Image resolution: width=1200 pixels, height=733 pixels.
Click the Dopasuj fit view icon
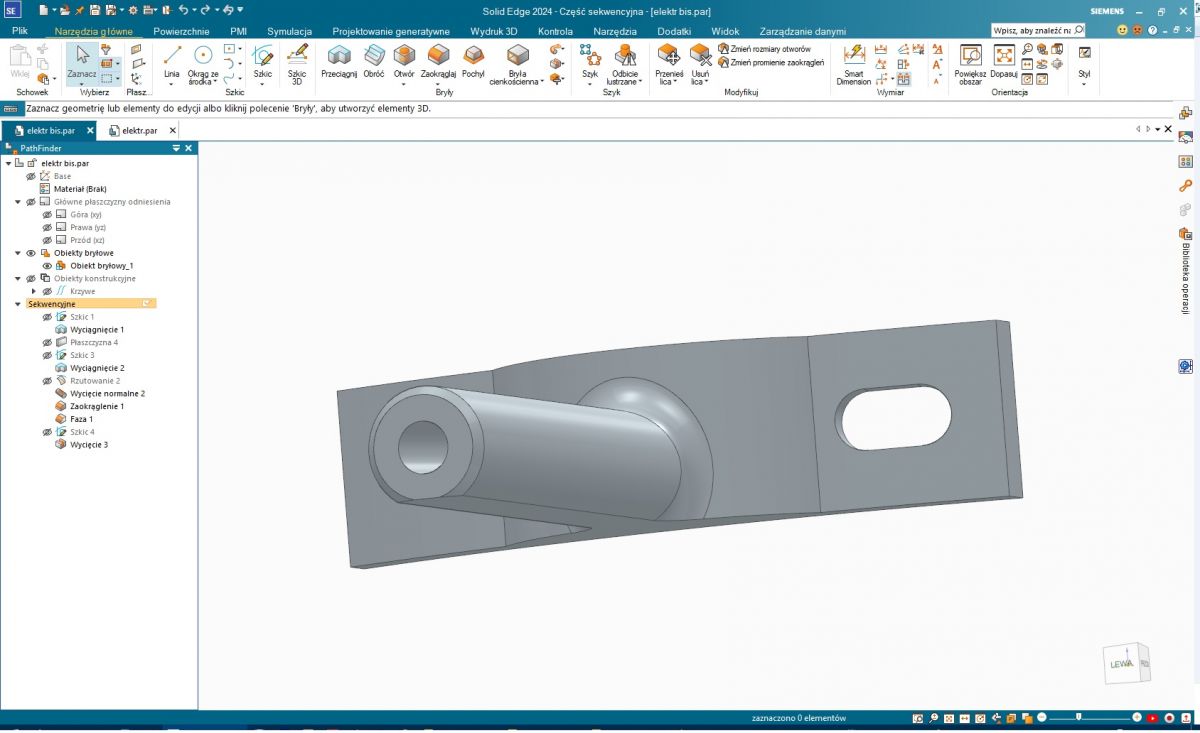1004,61
